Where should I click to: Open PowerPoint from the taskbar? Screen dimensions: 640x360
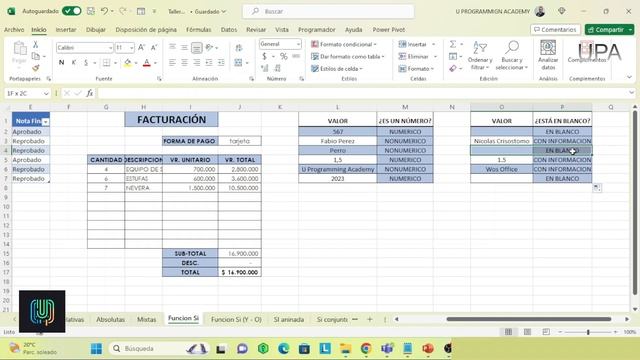coord(428,349)
